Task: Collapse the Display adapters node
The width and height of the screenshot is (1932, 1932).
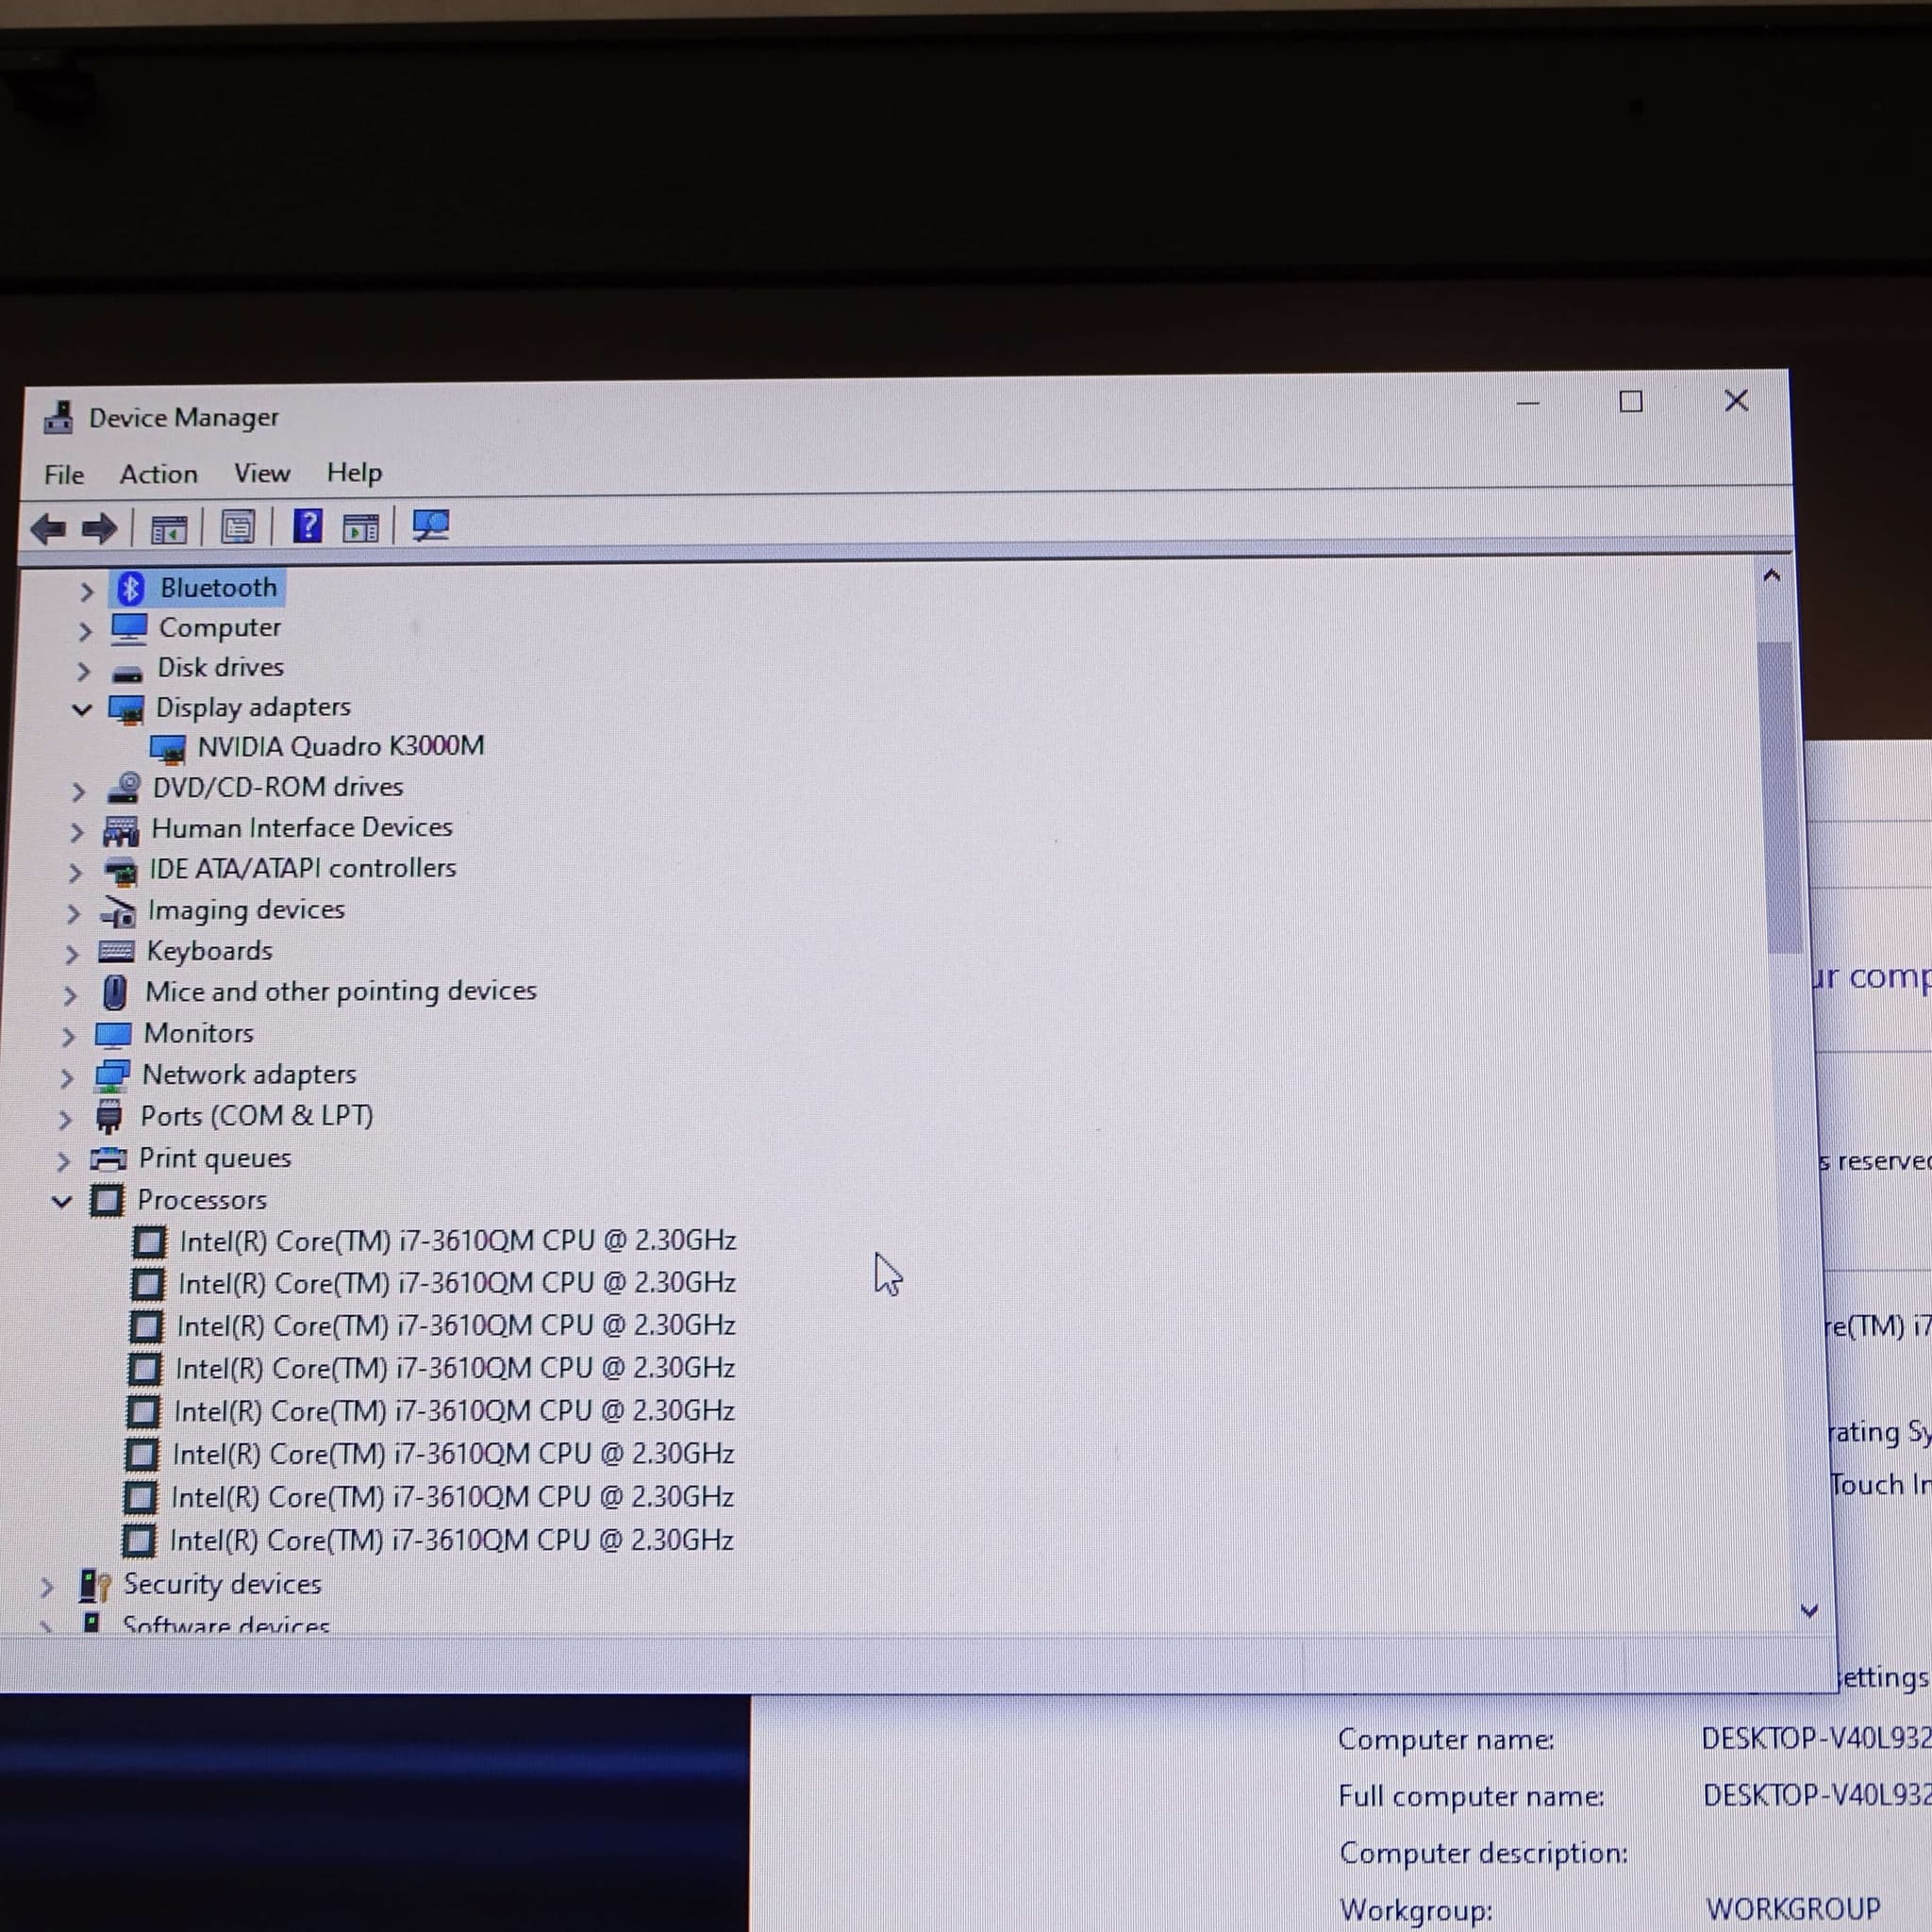Action: pos(82,710)
